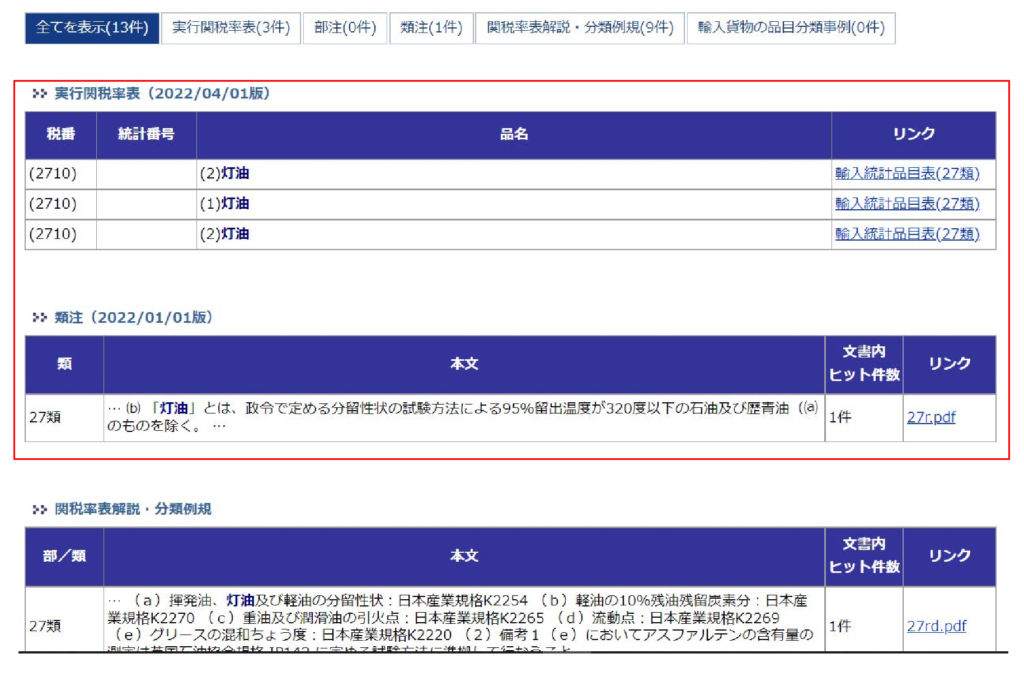Image resolution: width=1024 pixels, height=677 pixels.
Task: Switch to the 実行関税率表(3件) tab
Action: pyautogui.click(x=231, y=28)
